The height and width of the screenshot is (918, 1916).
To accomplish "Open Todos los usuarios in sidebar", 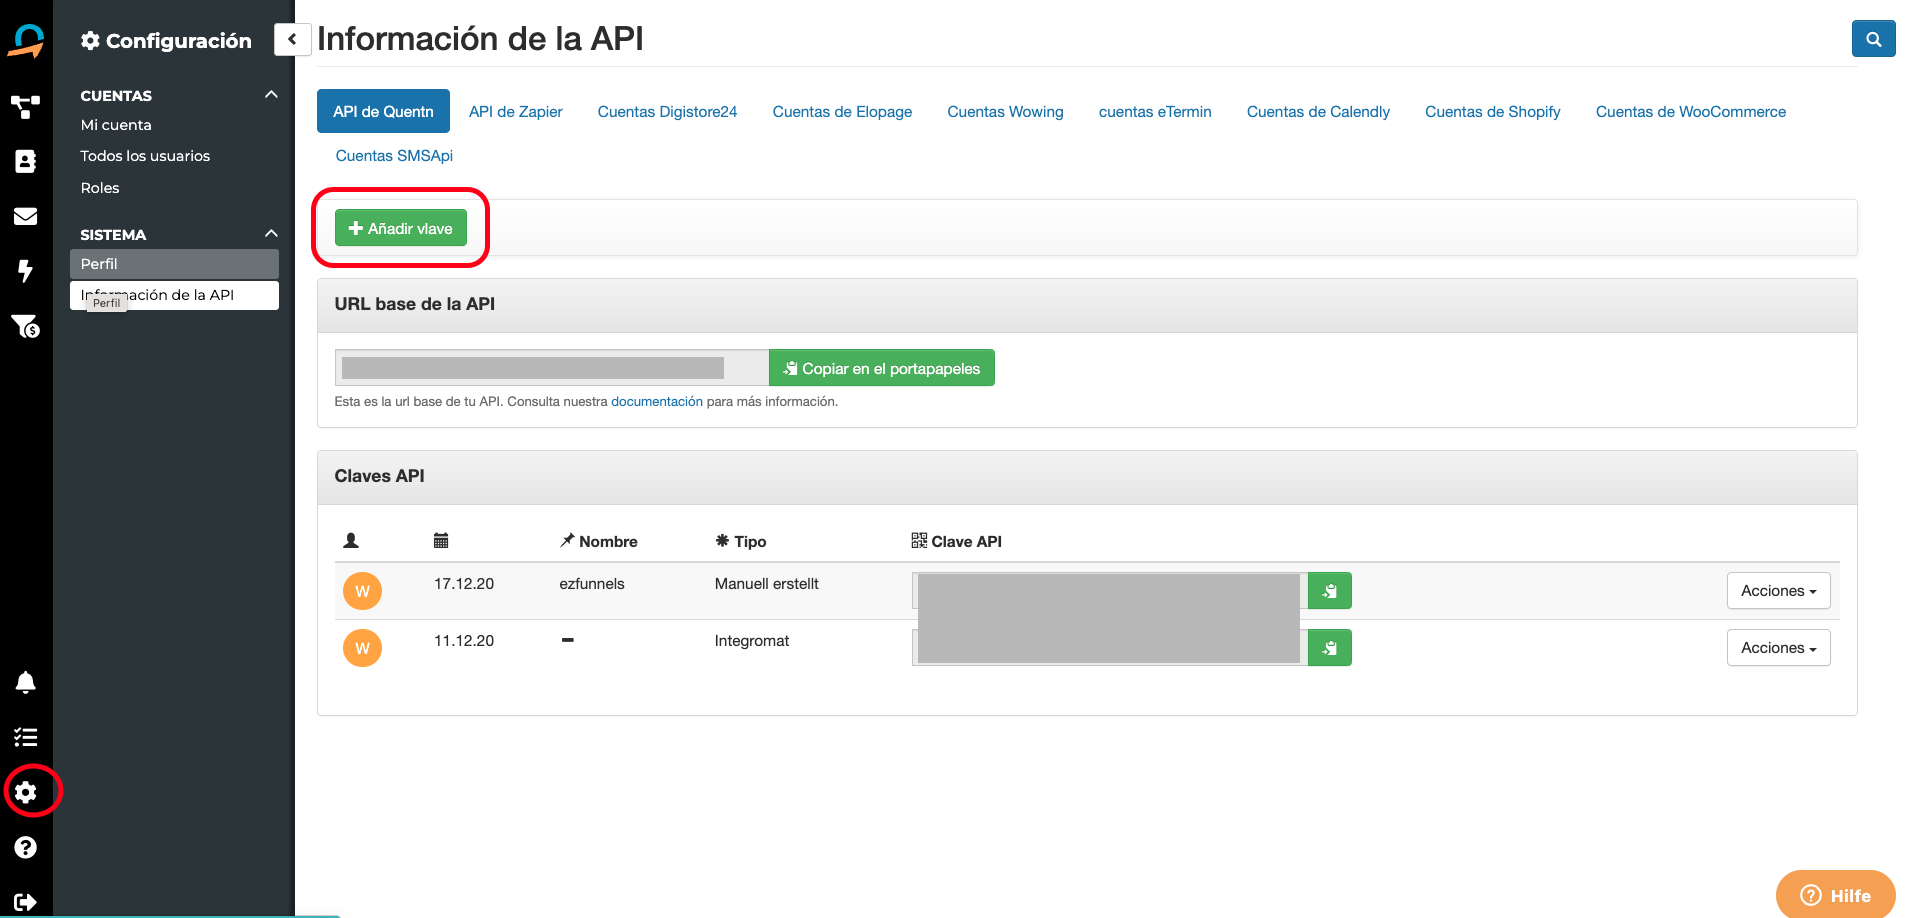I will click(145, 156).
